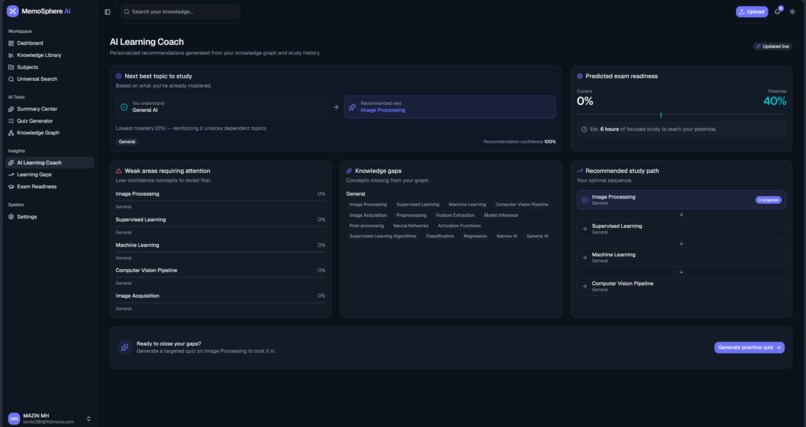
Task: Open Quiz Generator tool
Action: (50, 121)
